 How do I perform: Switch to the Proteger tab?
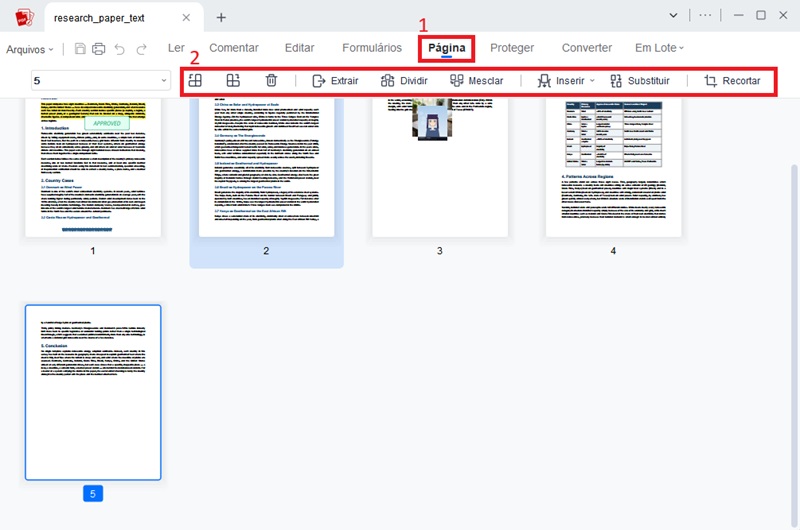[512, 48]
